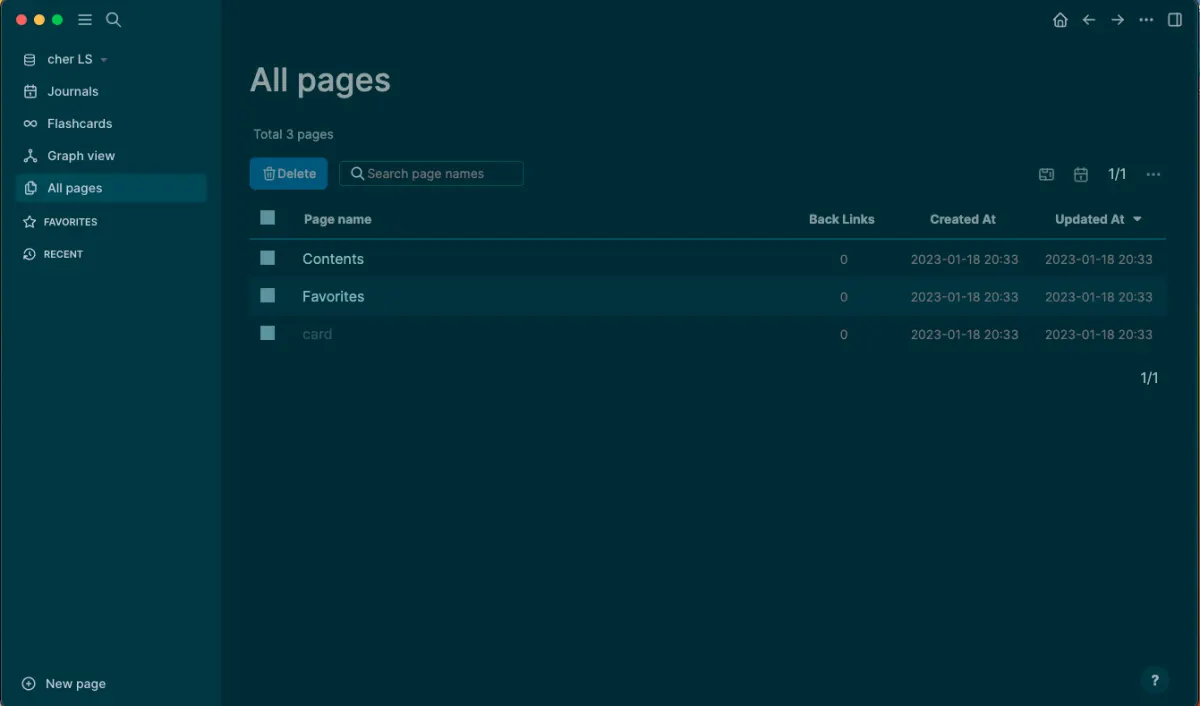
Task: Click the database icon beside cher LS
Action: coord(30,60)
